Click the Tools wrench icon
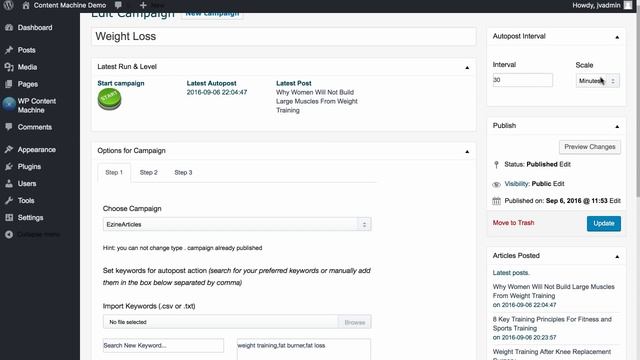Image resolution: width=640 pixels, height=360 pixels. coord(9,200)
